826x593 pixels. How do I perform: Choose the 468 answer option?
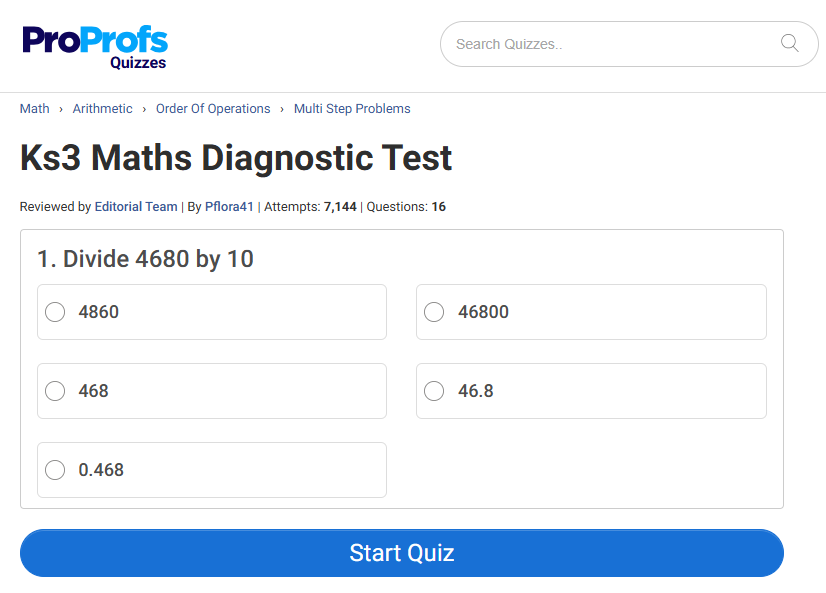[55, 391]
